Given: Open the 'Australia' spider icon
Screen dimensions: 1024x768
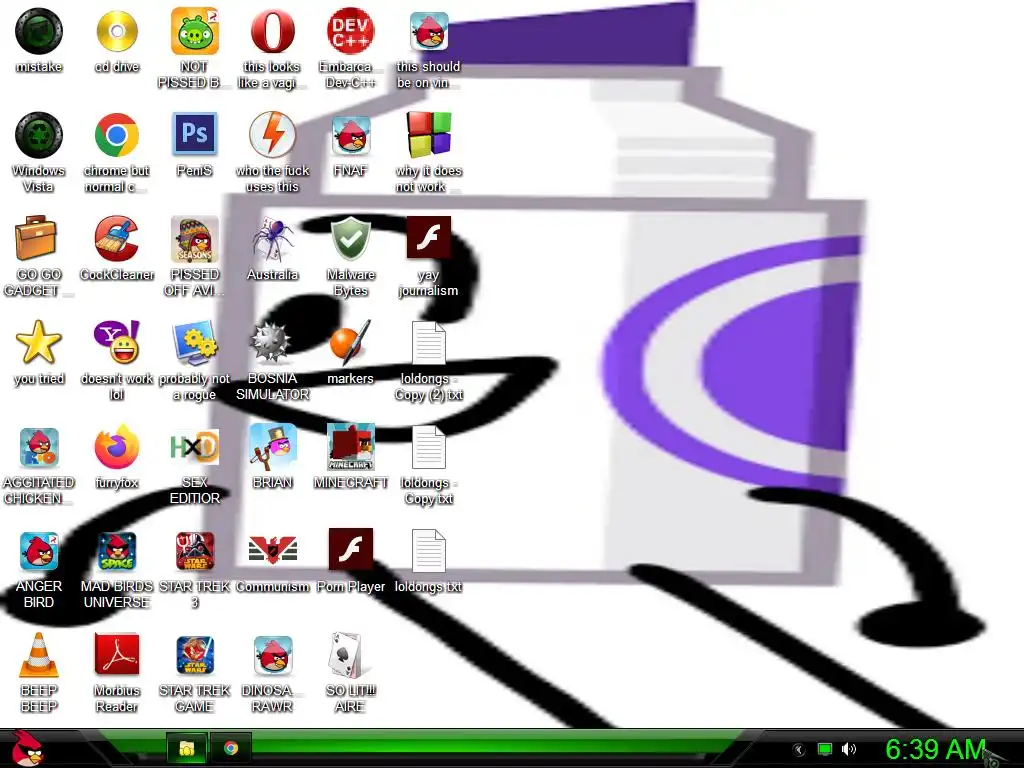Looking at the screenshot, I should pos(272,239).
